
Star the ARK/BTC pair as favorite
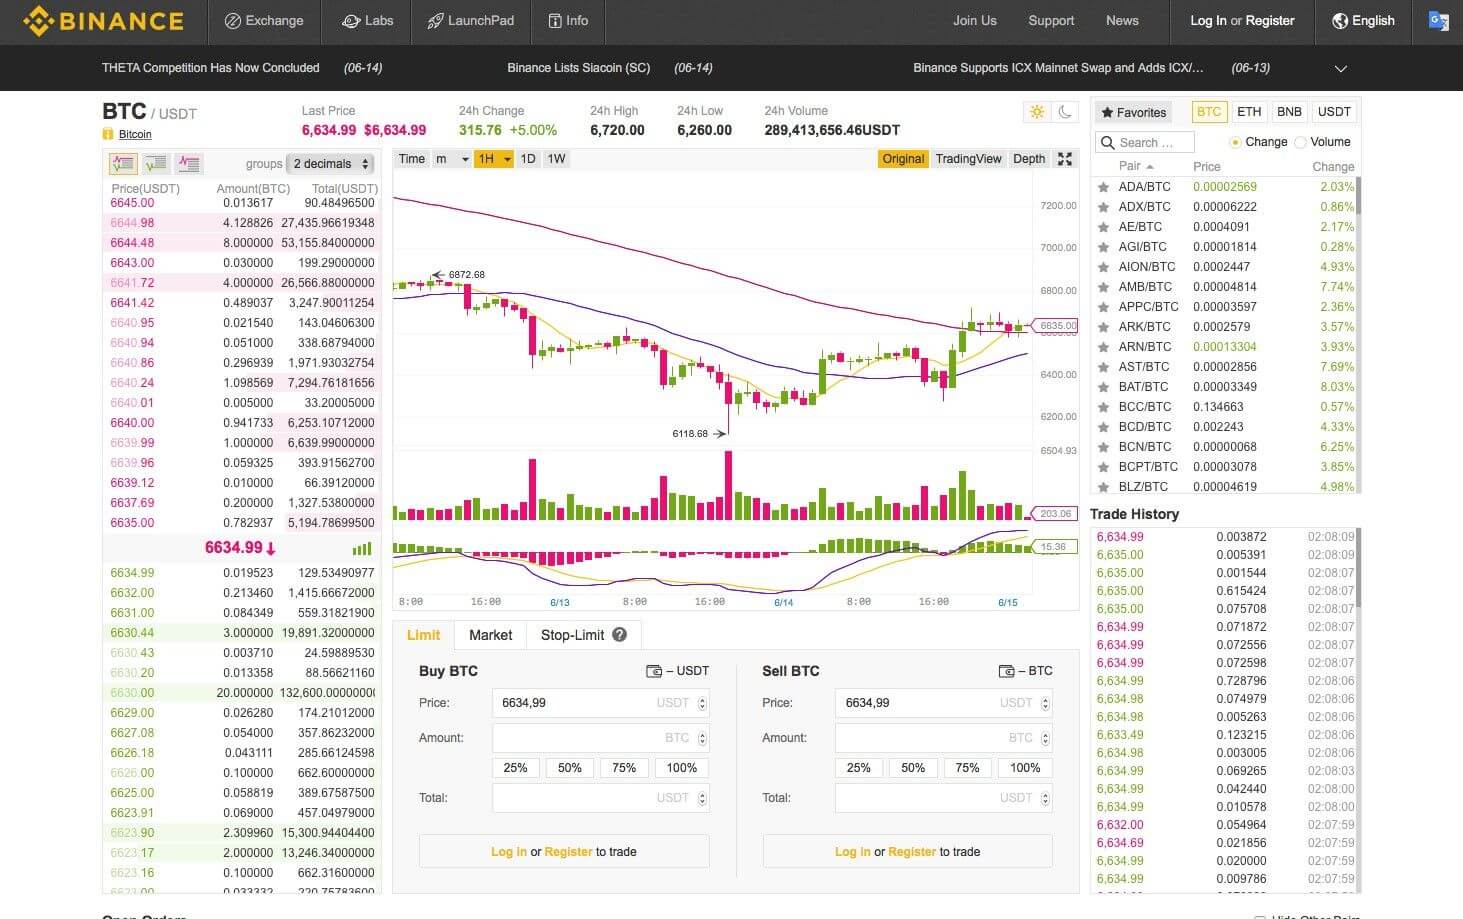[x=1103, y=327]
